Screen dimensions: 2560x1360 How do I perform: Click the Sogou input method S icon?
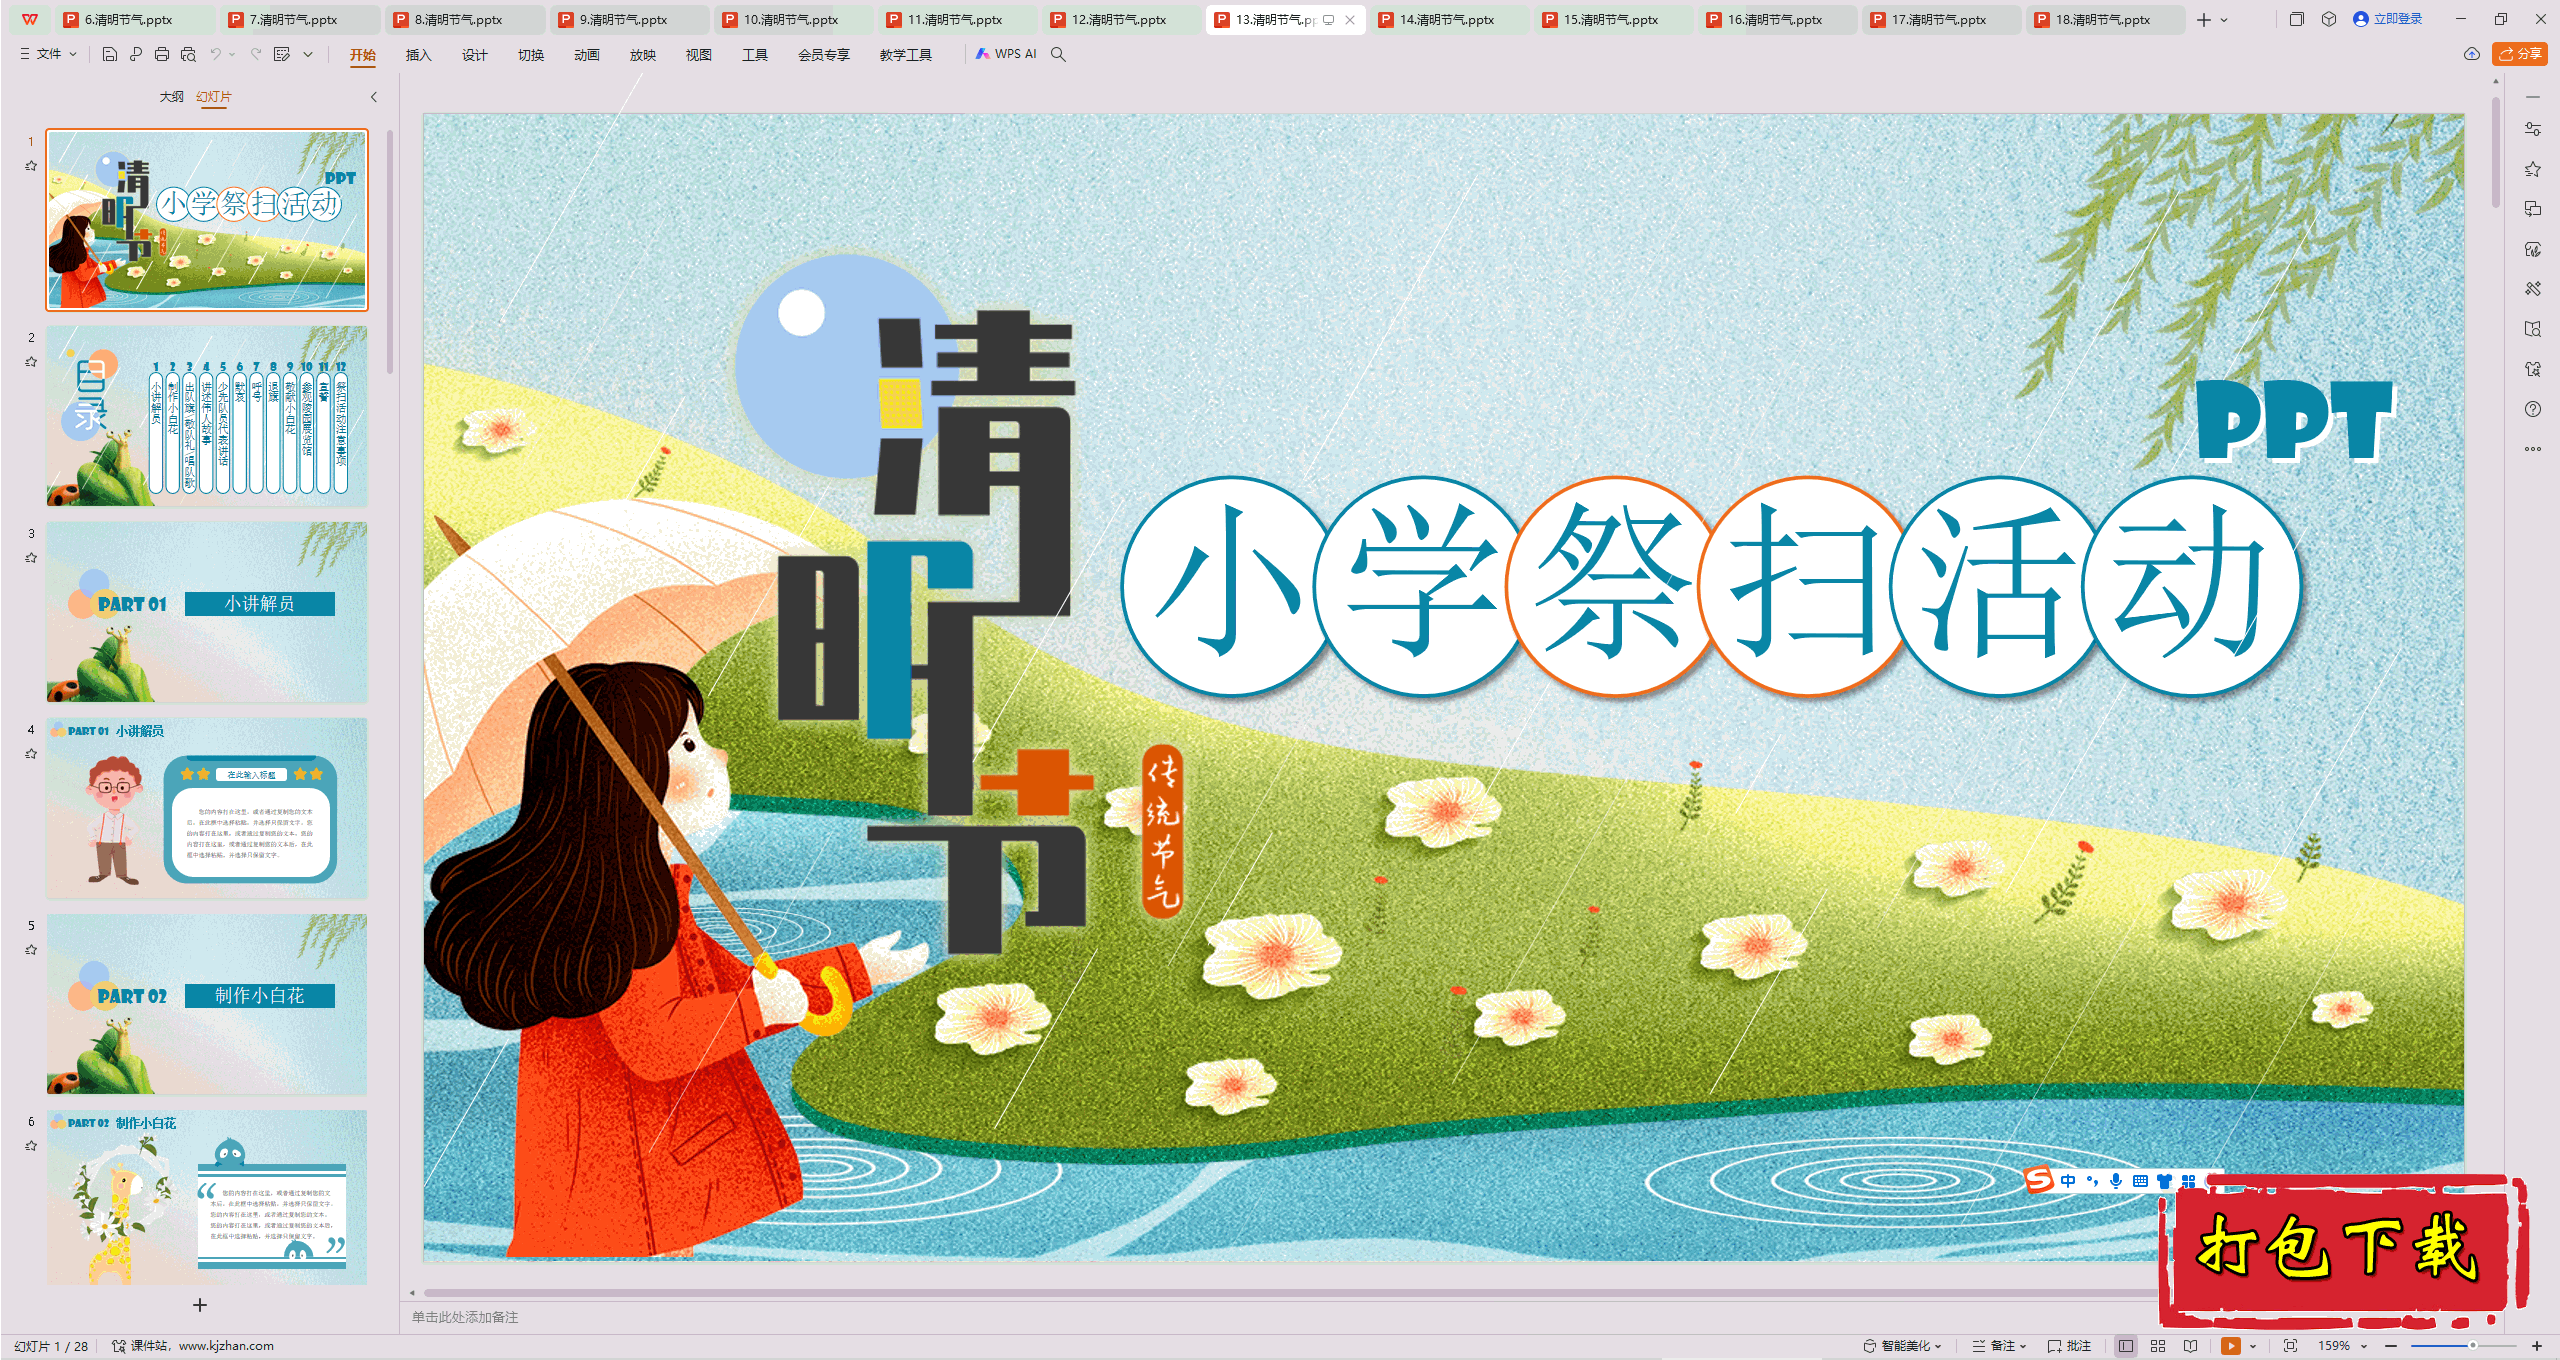coord(2038,1180)
